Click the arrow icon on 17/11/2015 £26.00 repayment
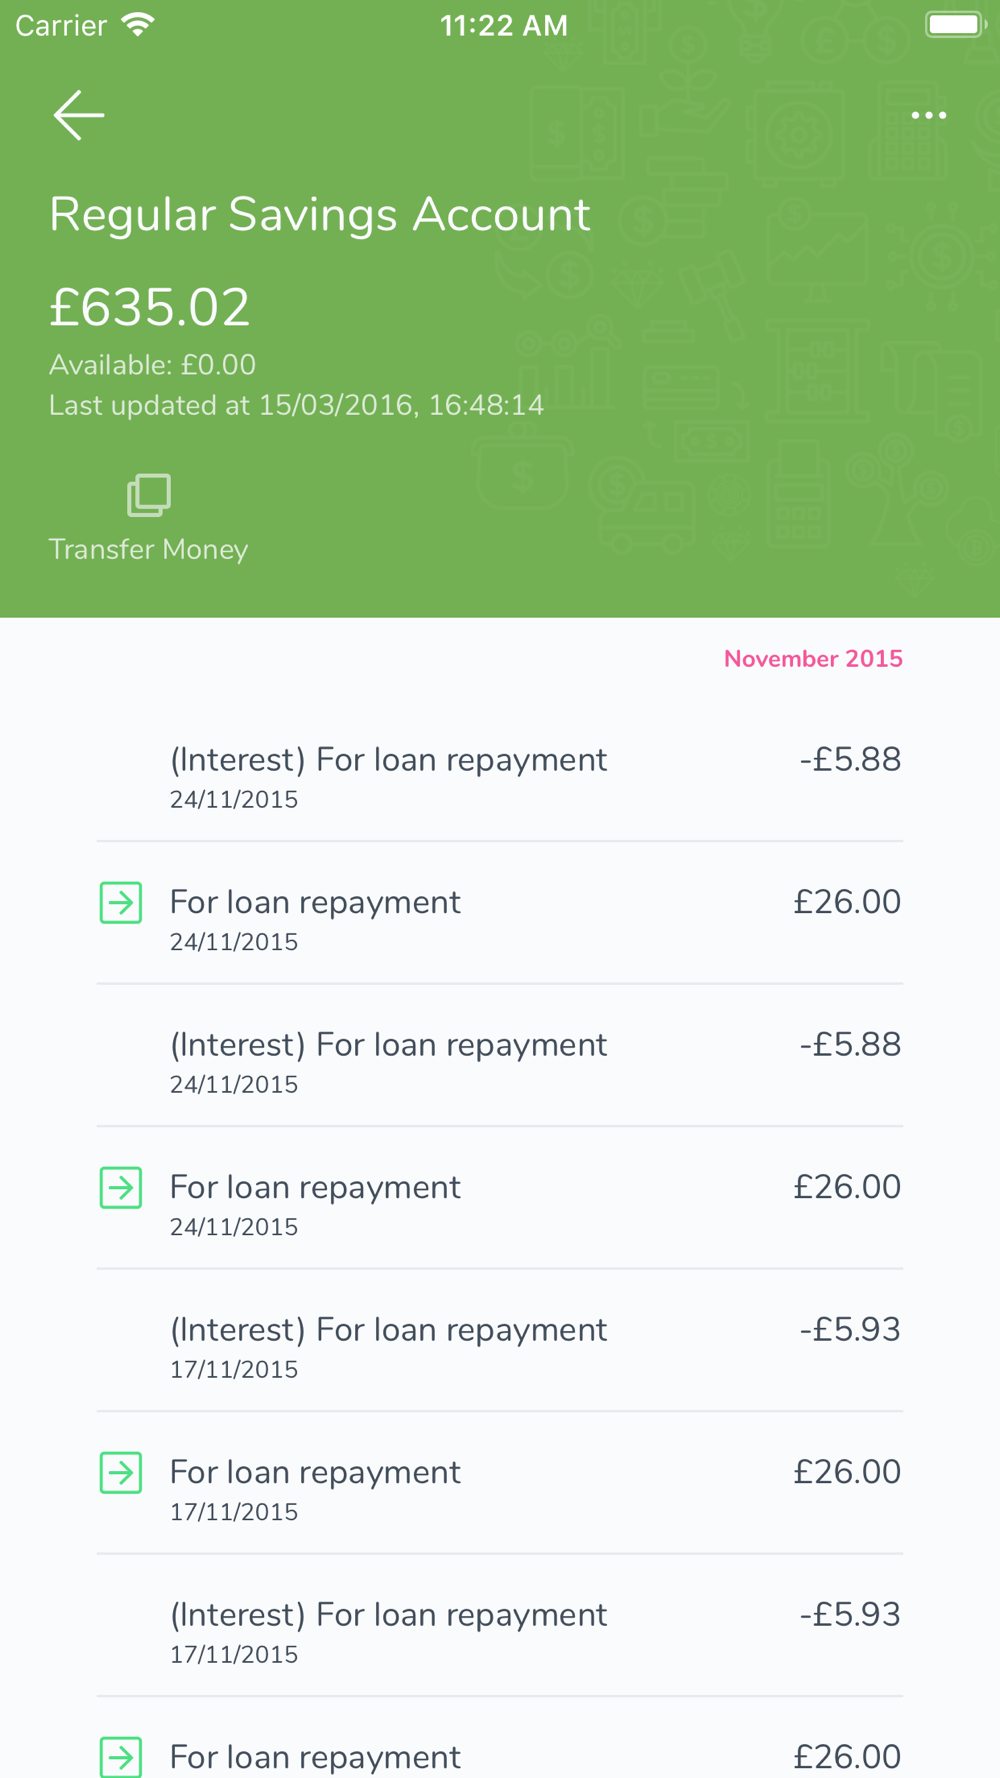 [121, 1473]
